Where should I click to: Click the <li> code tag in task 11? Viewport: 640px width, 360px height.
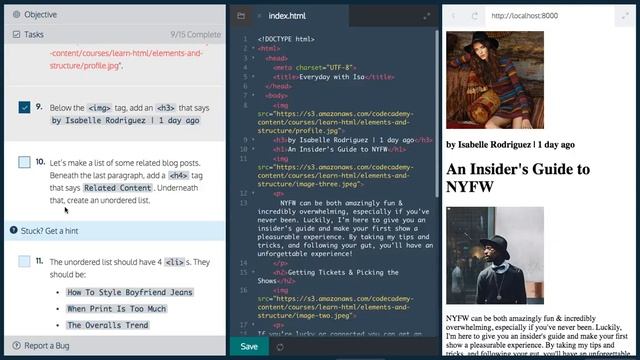pyautogui.click(x=174, y=262)
